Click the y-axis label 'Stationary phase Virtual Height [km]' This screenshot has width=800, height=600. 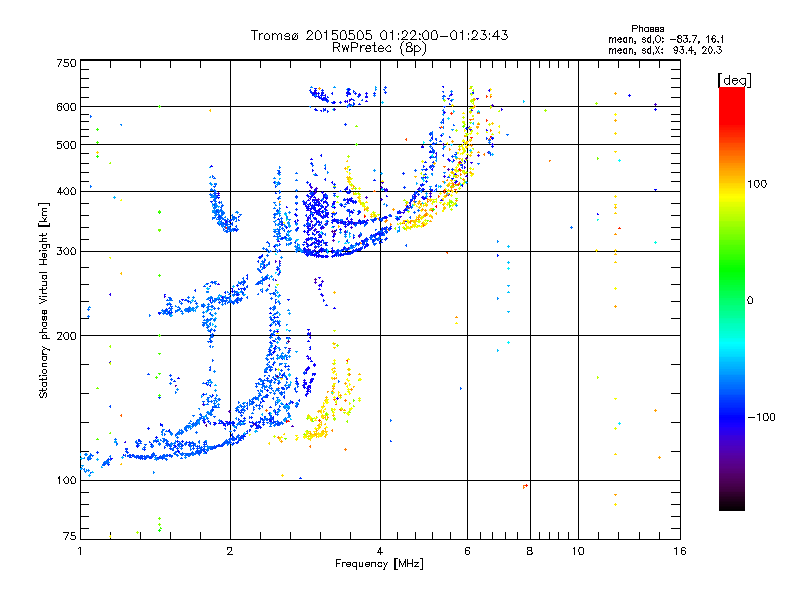coord(43,300)
